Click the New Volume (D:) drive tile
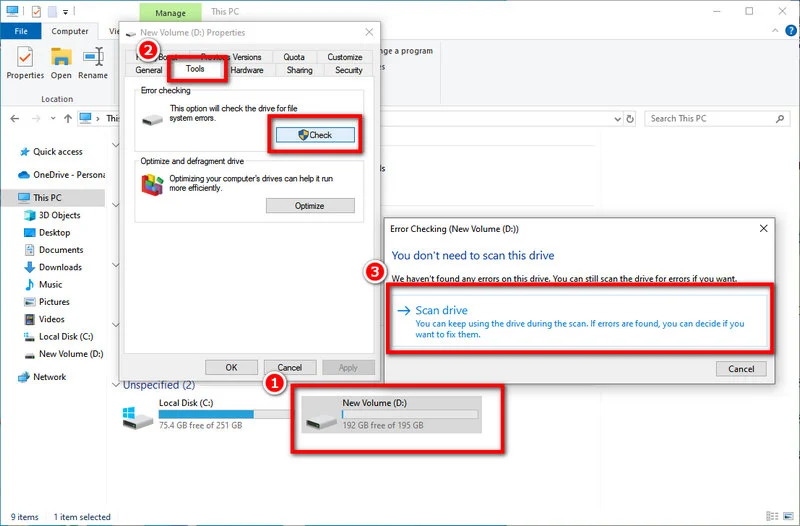The width and height of the screenshot is (800, 526). click(391, 414)
